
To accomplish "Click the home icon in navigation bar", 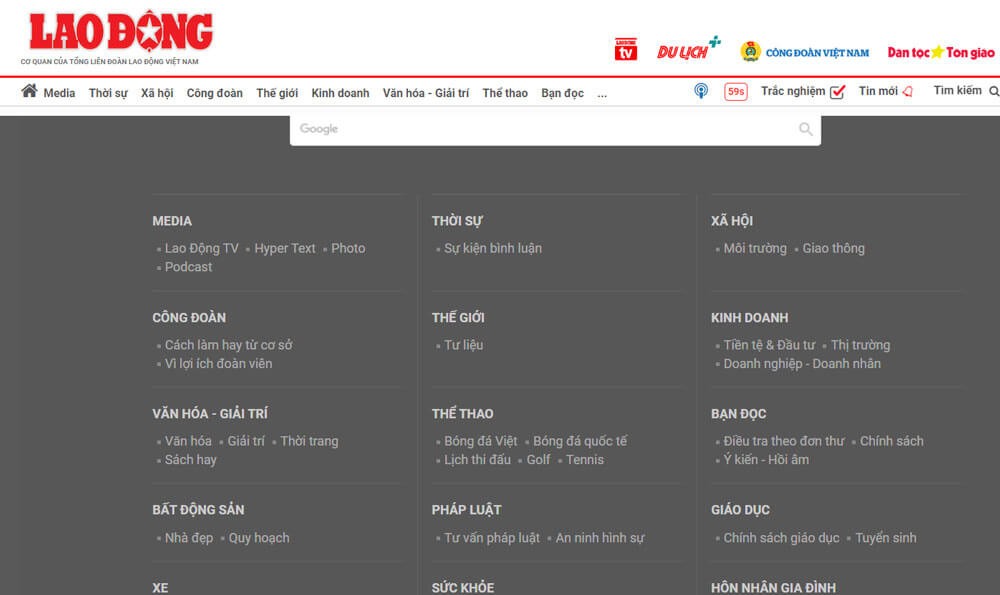I will pos(29,91).
